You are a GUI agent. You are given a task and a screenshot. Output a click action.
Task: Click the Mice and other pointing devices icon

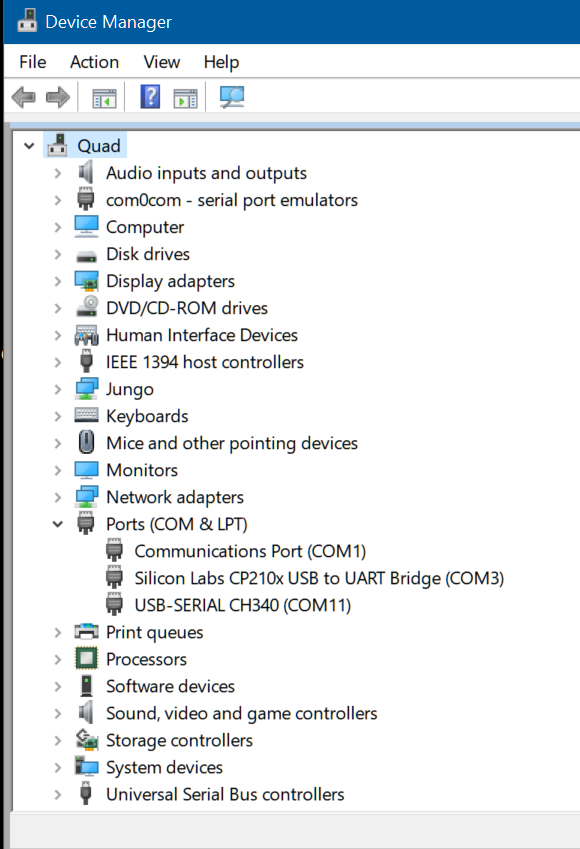click(86, 442)
